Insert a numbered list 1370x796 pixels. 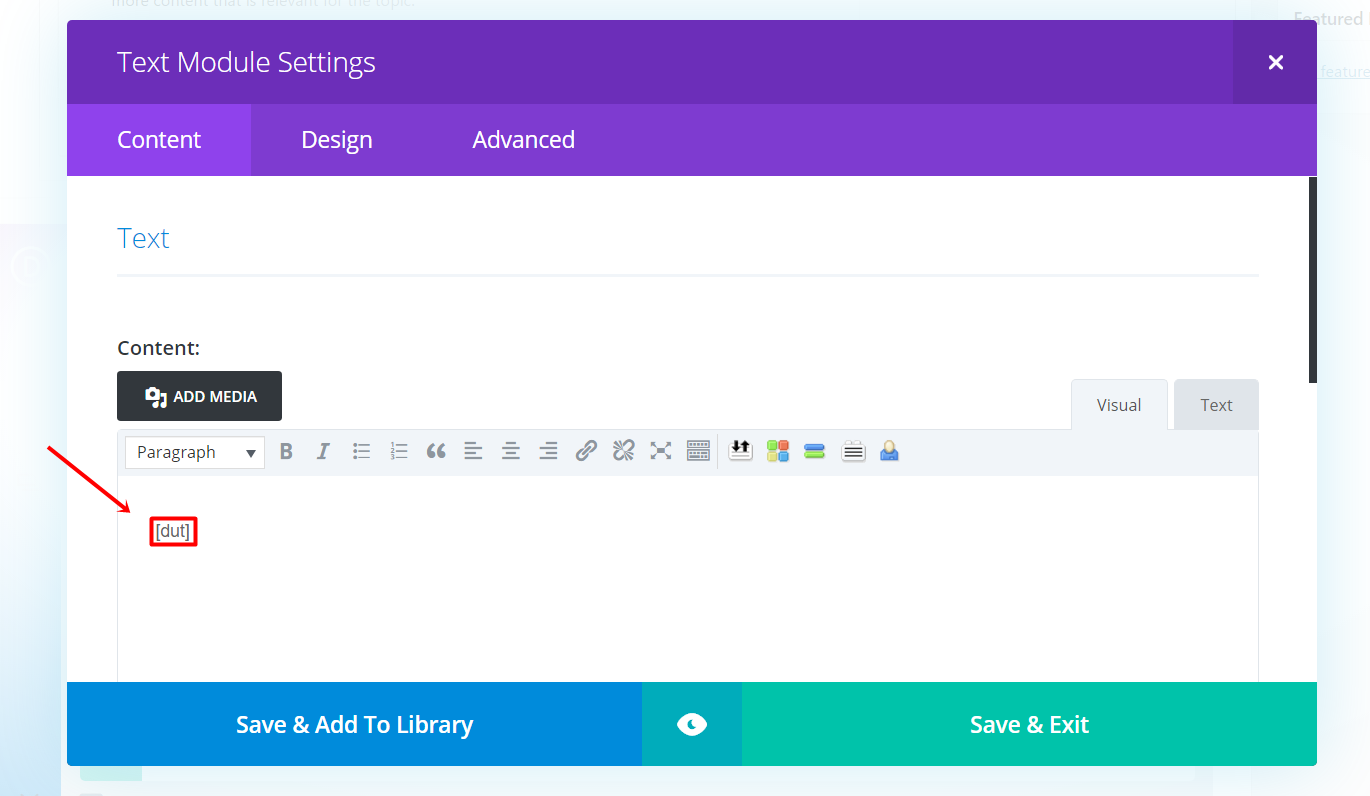click(x=399, y=452)
